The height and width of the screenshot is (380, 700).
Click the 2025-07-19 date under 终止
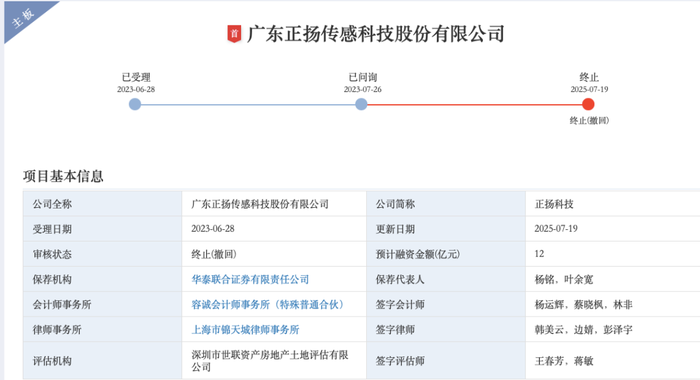coord(589,89)
